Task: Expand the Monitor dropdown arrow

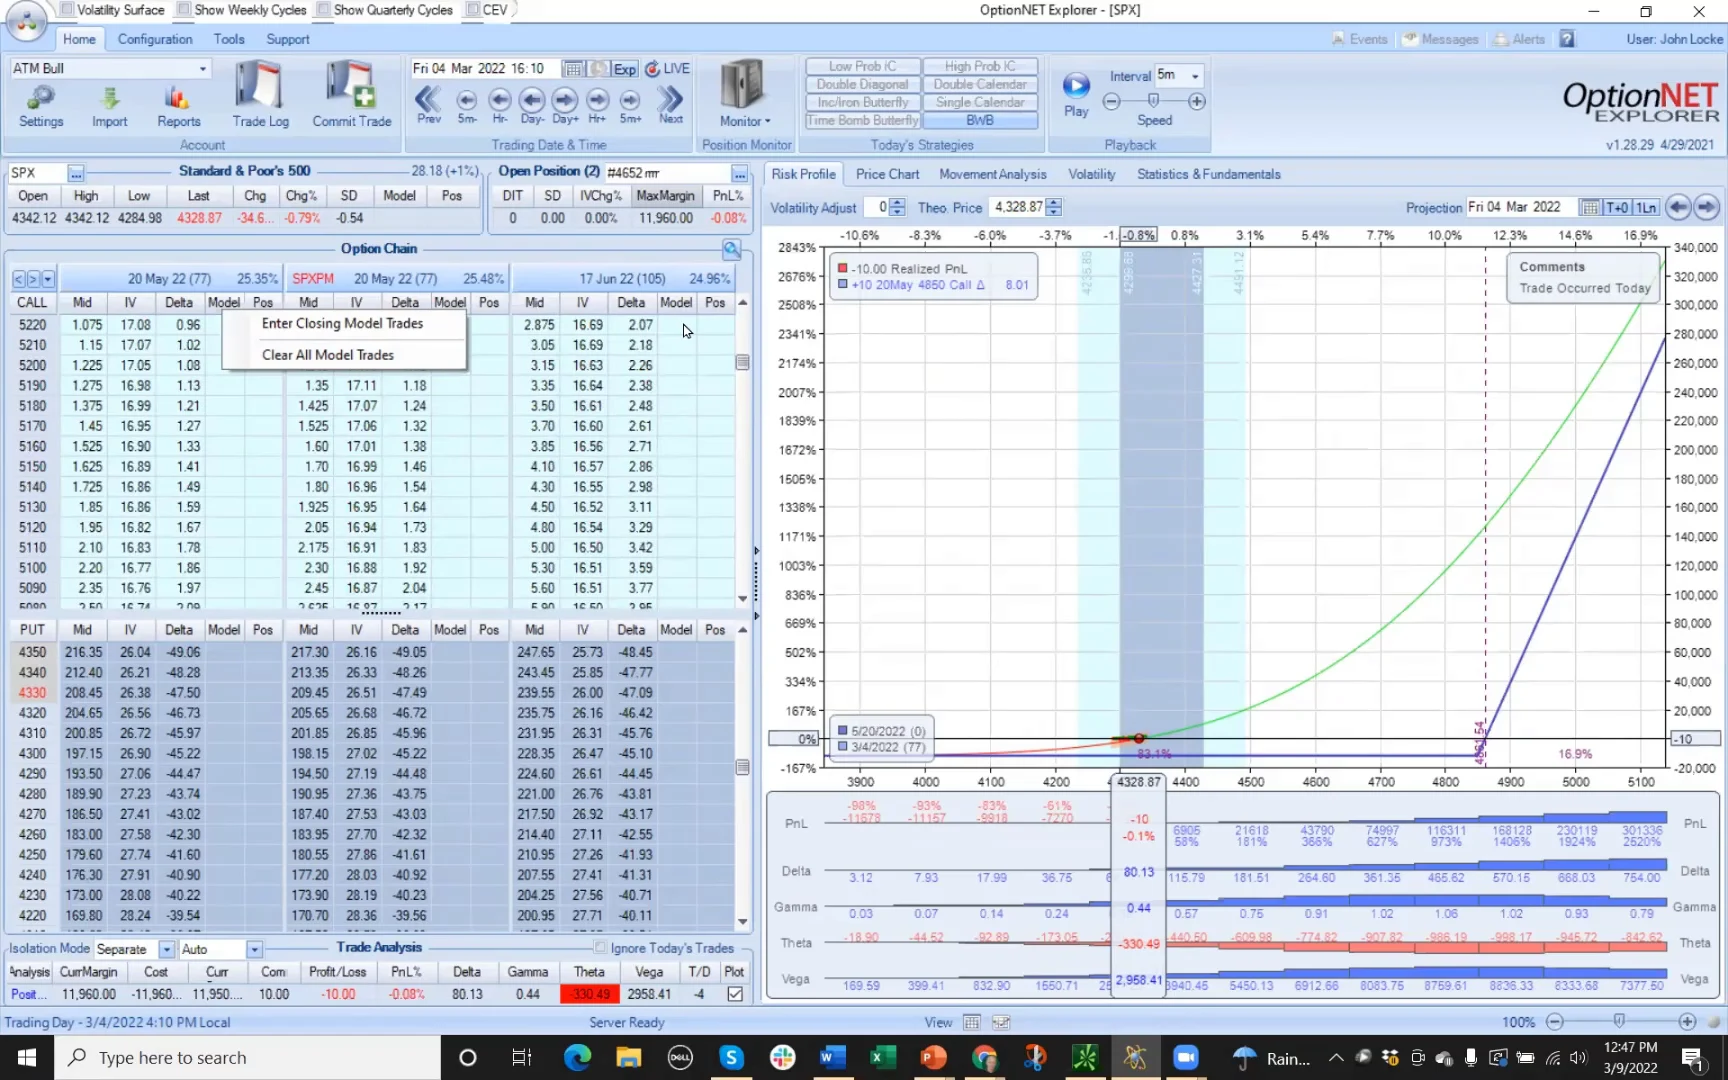Action: [768, 122]
